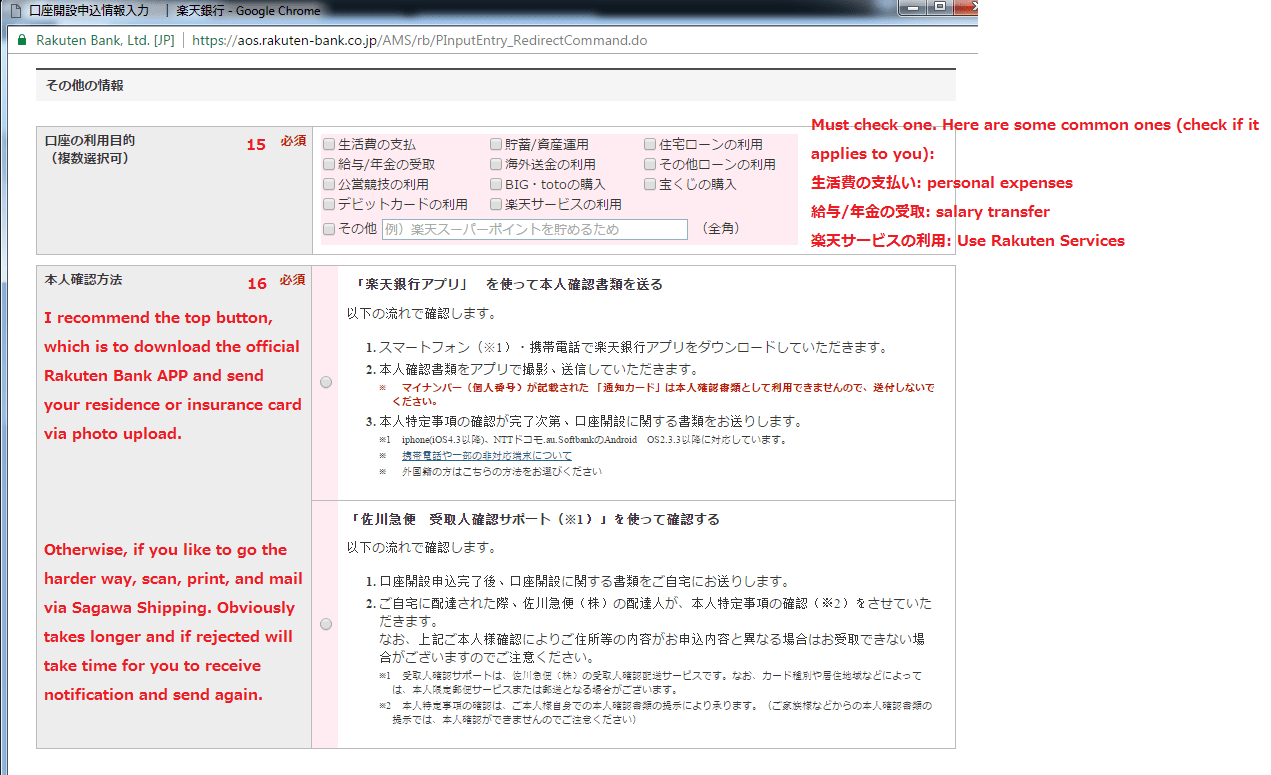Click the その他 purpose text input field

(535, 229)
